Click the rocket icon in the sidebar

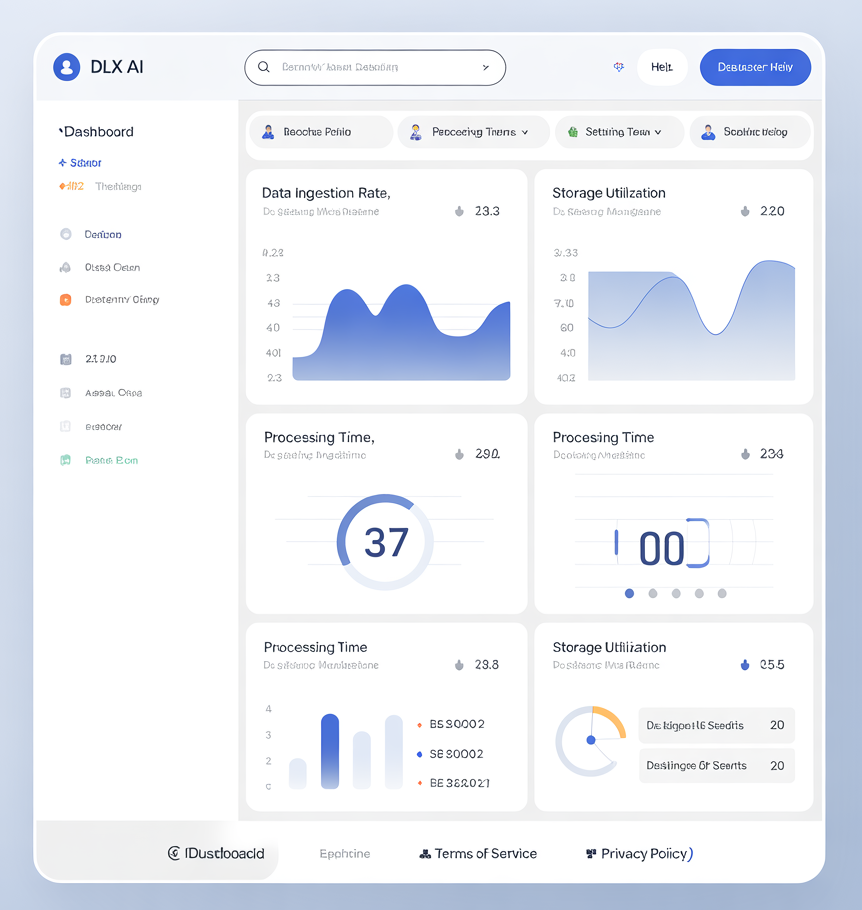pos(65,267)
